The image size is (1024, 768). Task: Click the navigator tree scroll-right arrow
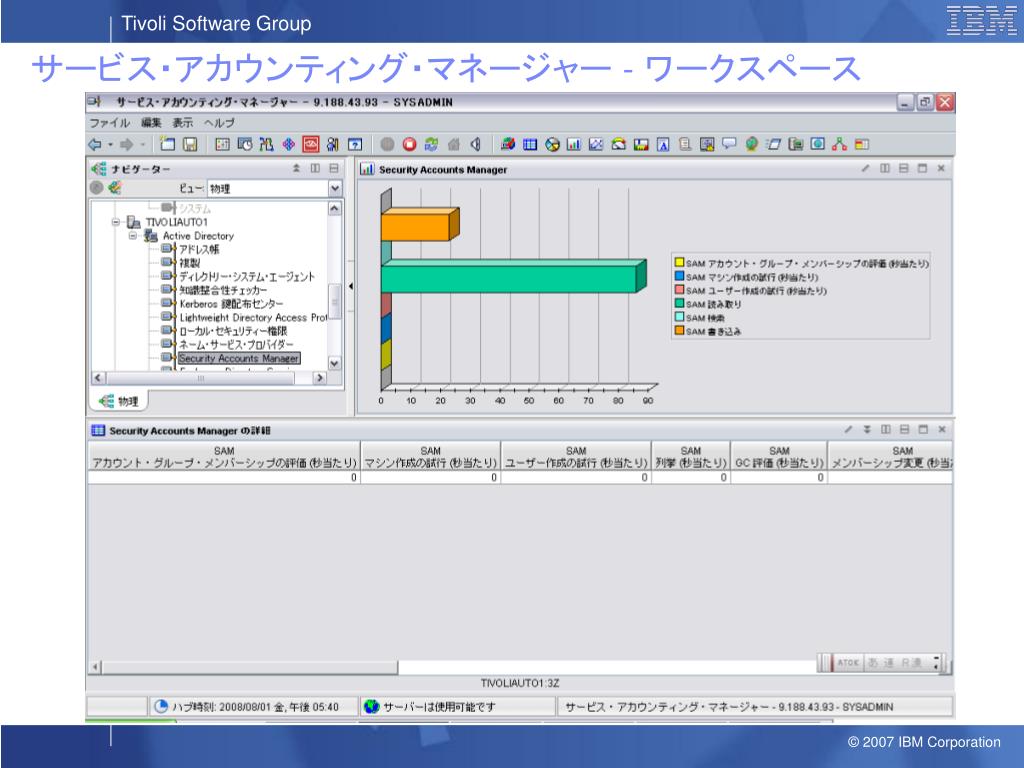[x=320, y=378]
